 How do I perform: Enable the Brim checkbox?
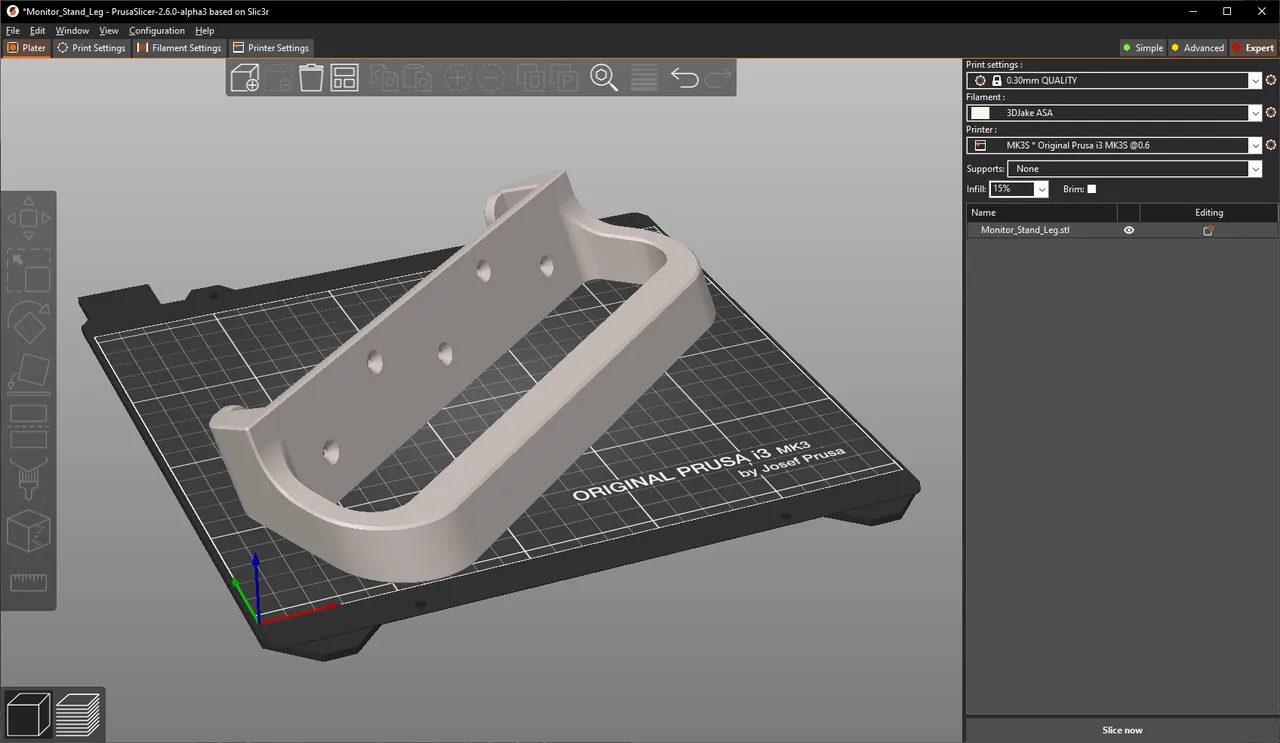point(1092,188)
